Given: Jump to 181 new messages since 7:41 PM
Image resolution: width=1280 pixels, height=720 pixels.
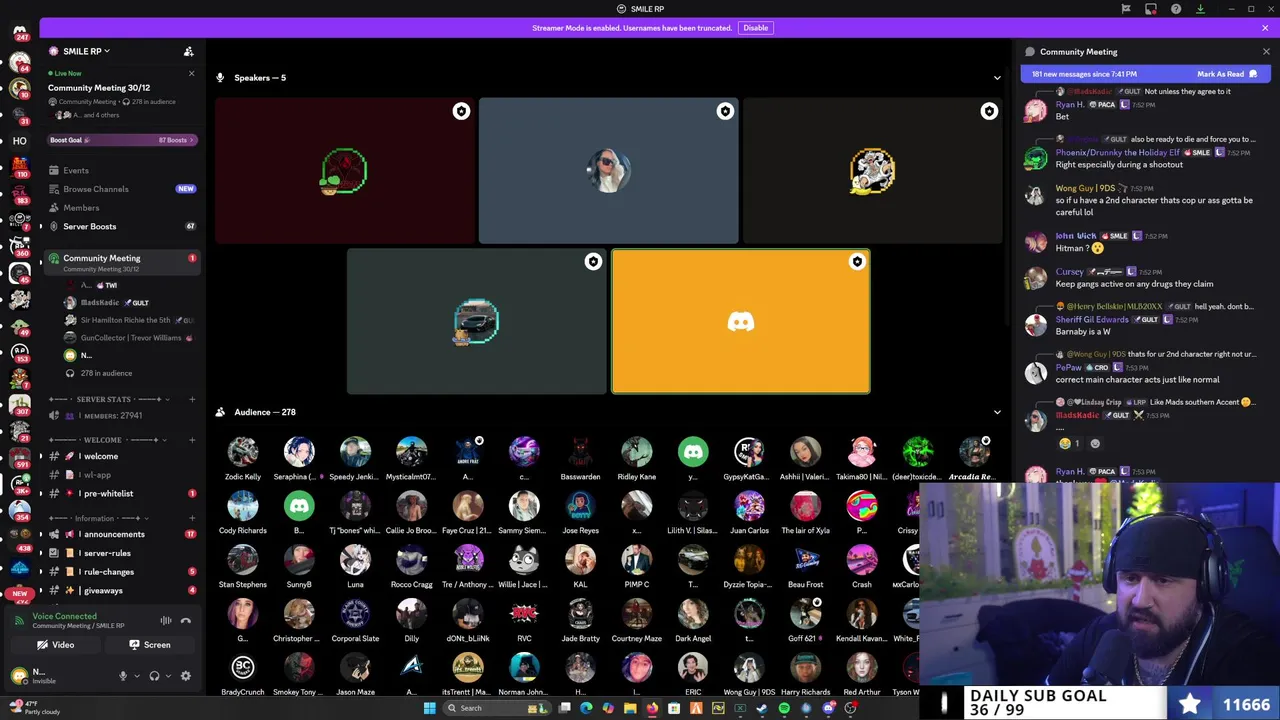Looking at the screenshot, I should click(1084, 74).
